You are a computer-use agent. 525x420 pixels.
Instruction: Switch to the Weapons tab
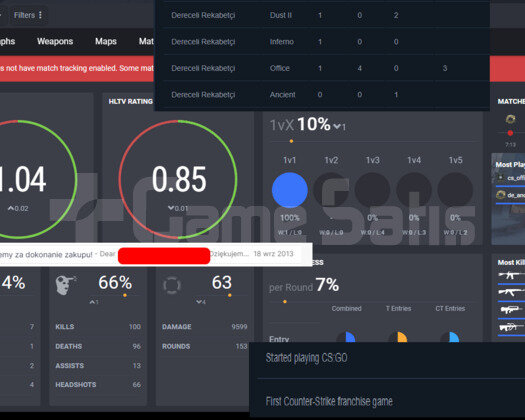click(x=55, y=41)
